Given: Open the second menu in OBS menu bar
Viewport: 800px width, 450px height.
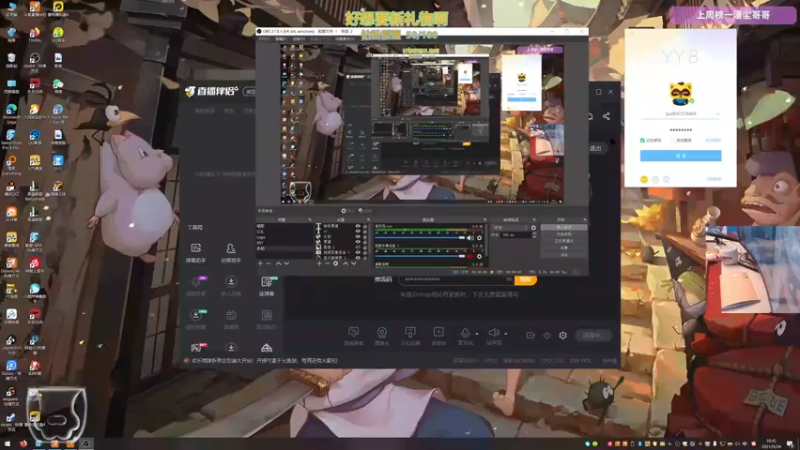Looking at the screenshot, I should pos(281,39).
